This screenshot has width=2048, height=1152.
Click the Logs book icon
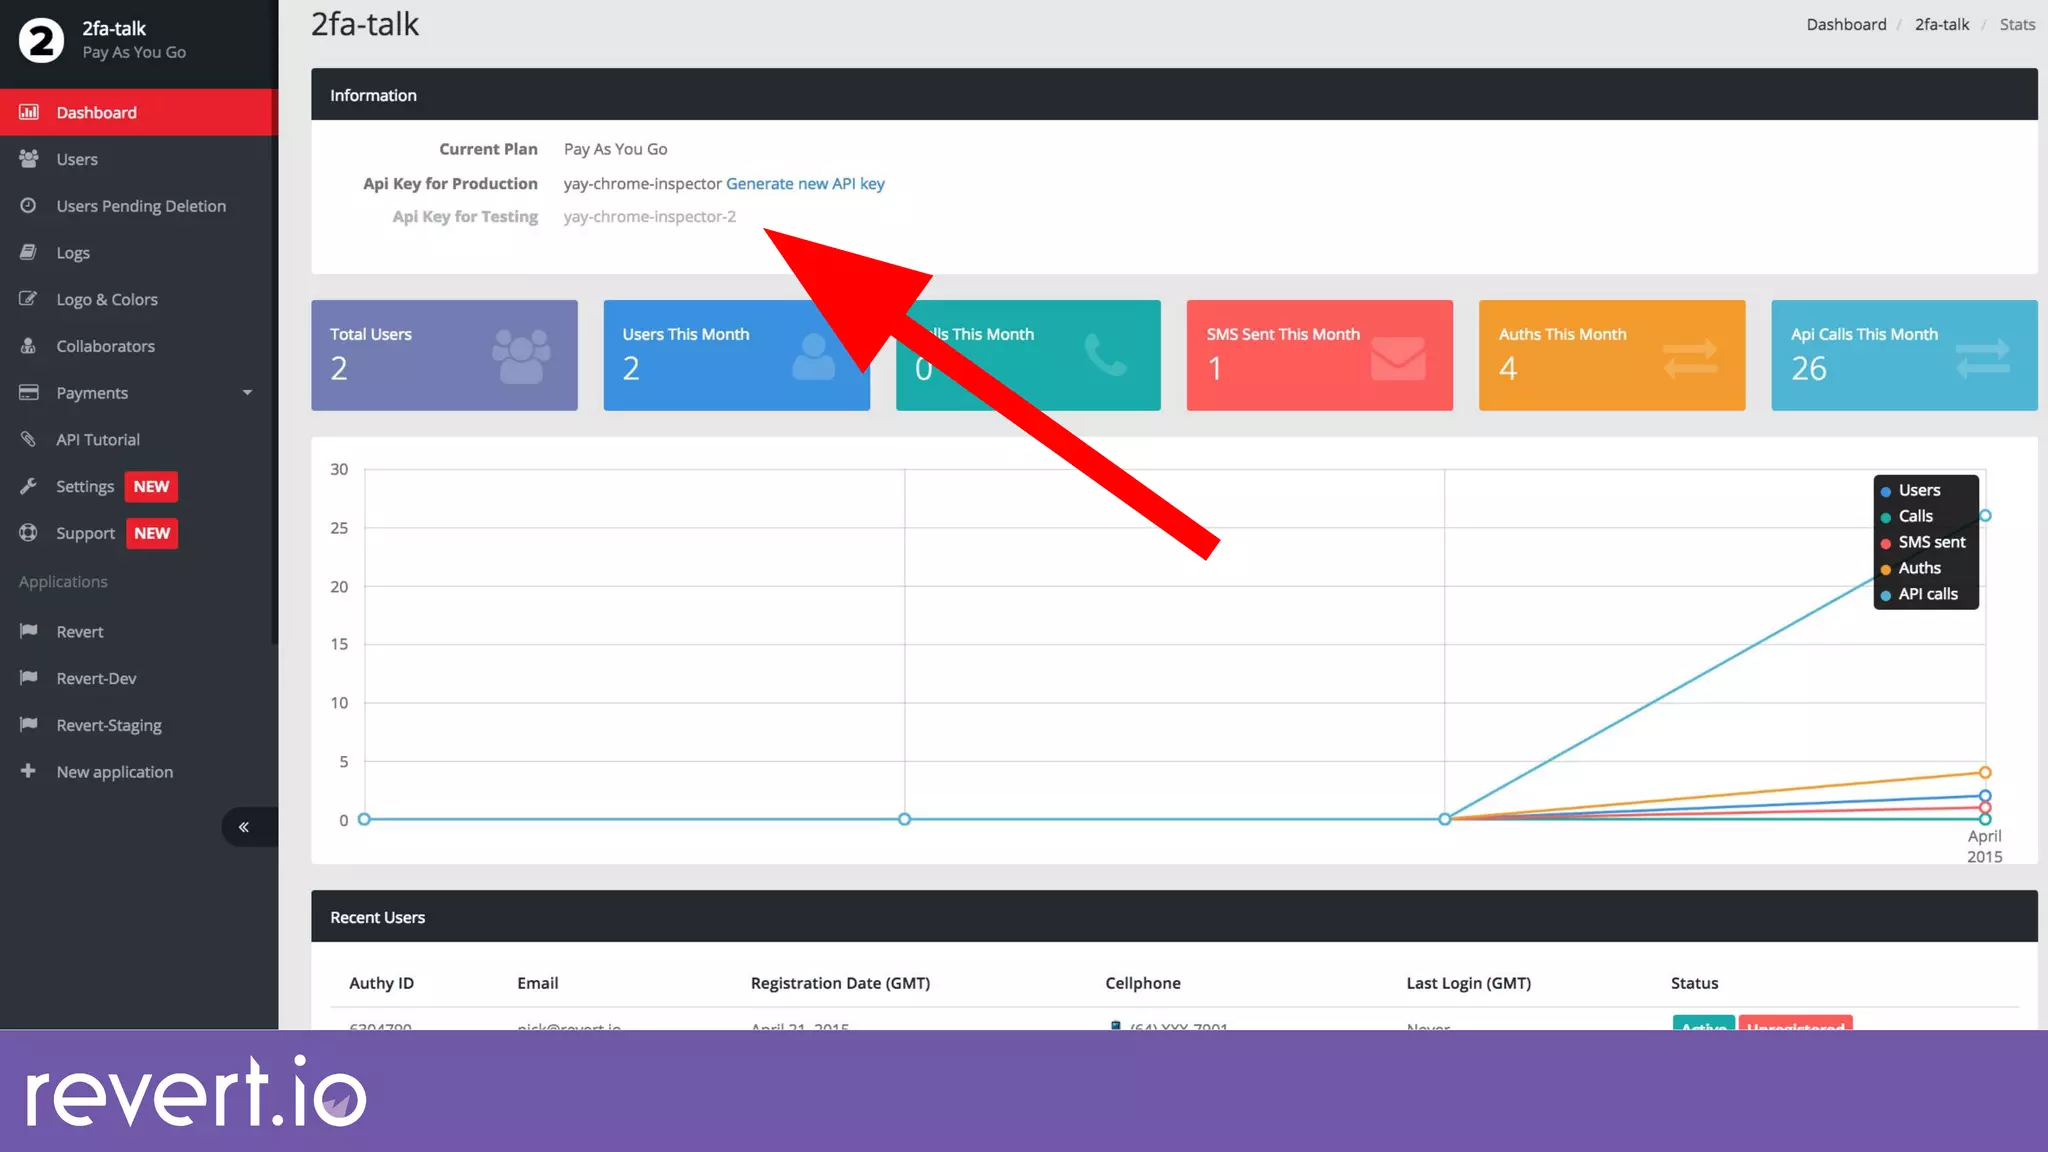(28, 252)
